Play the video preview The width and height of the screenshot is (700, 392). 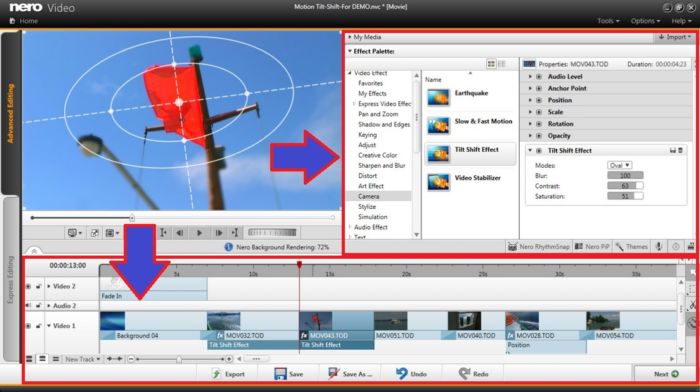click(x=199, y=233)
